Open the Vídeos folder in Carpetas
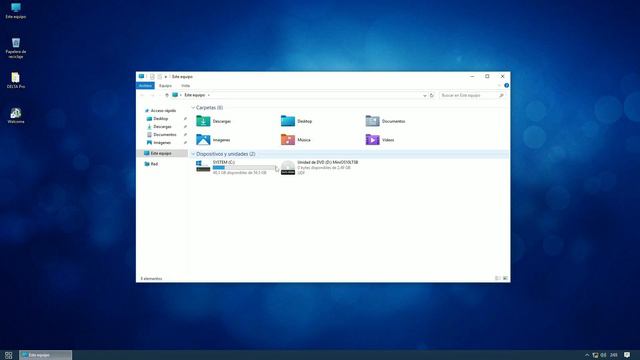 [x=380, y=140]
